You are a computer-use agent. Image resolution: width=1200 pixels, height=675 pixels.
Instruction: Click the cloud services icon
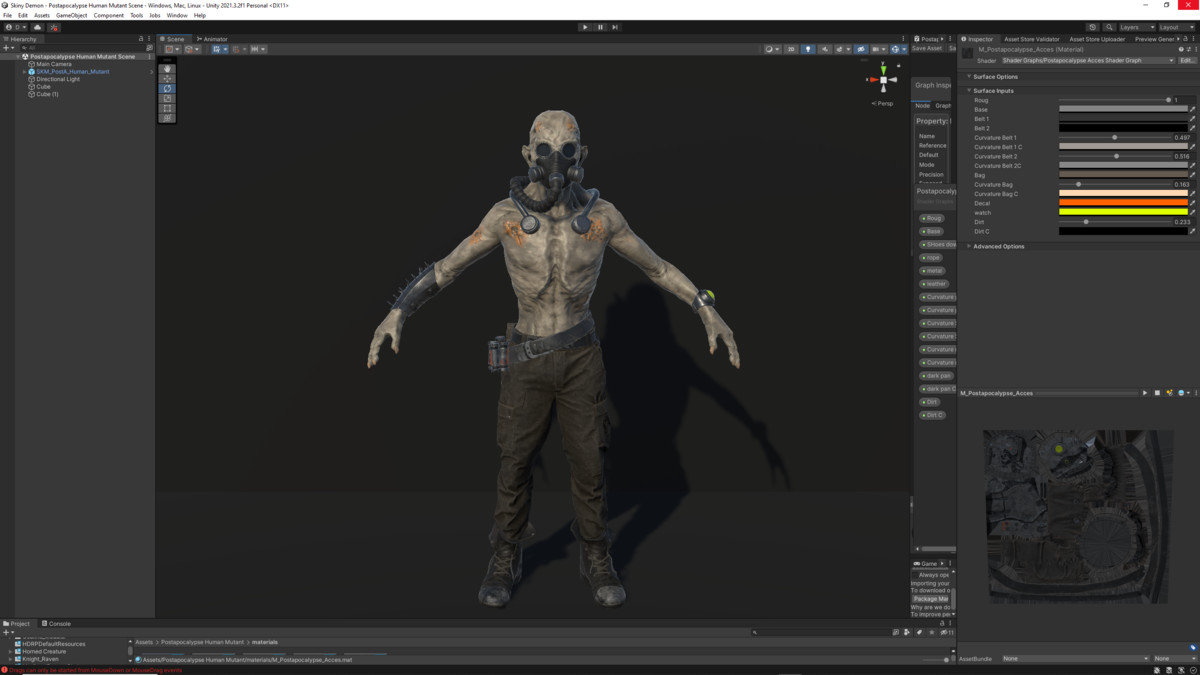click(38, 27)
